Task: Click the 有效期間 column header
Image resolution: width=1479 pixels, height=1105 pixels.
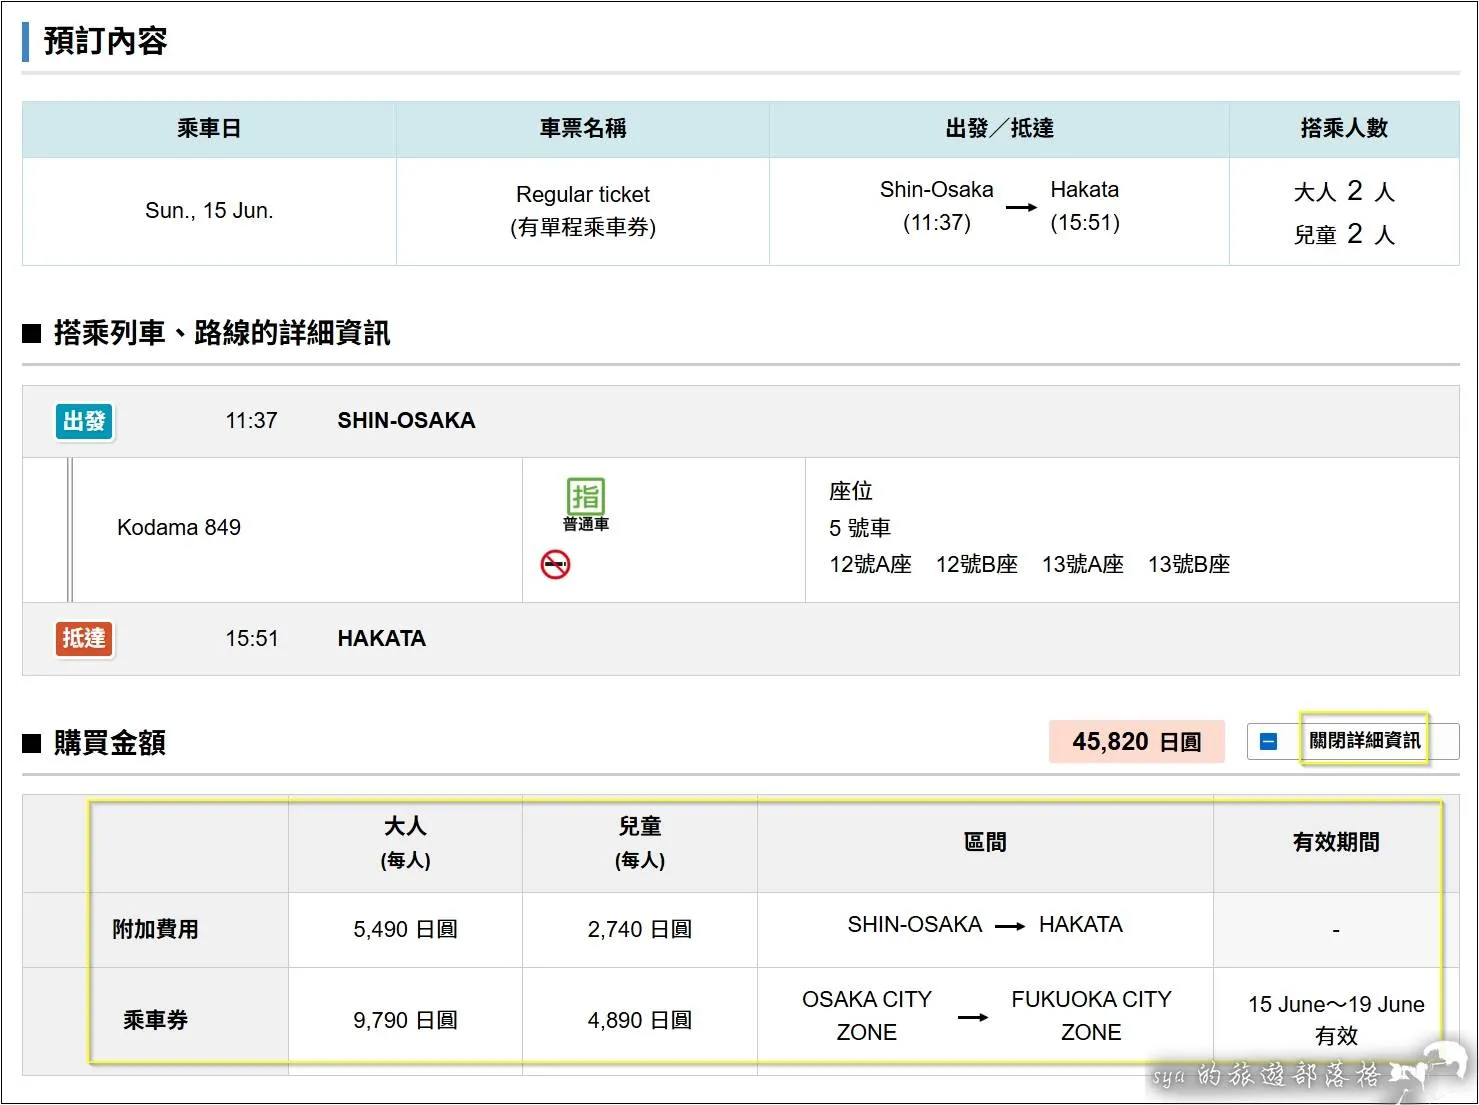Action: [1336, 842]
